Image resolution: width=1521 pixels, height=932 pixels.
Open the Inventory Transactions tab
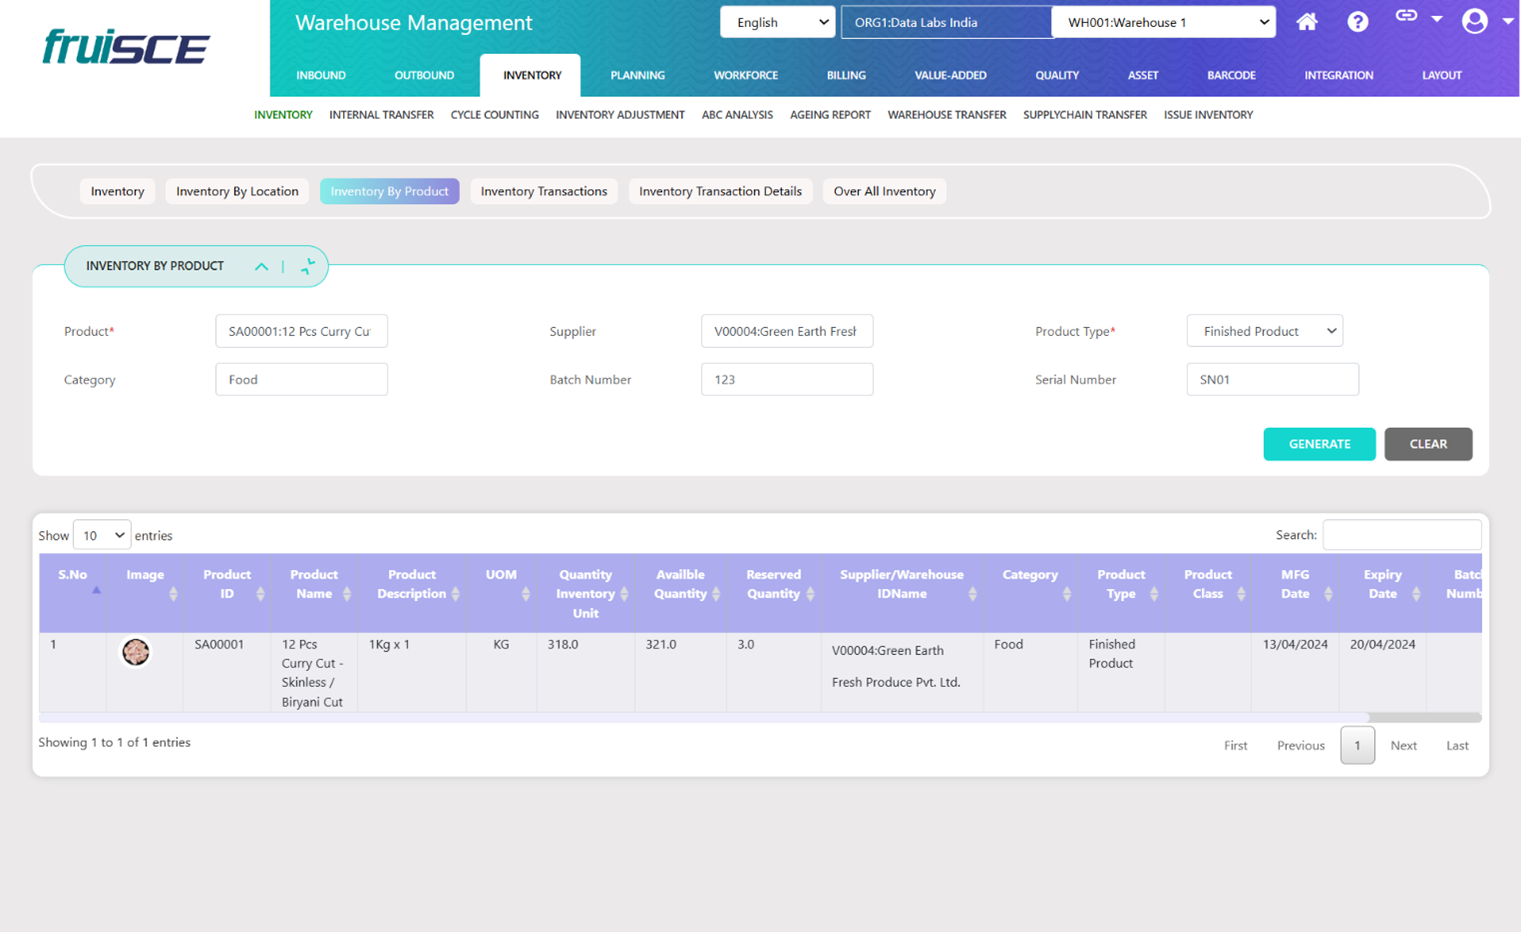click(x=543, y=191)
